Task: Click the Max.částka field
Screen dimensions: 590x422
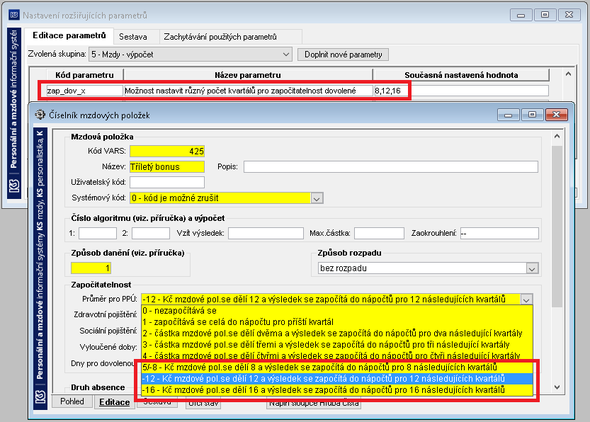Action: [379, 233]
